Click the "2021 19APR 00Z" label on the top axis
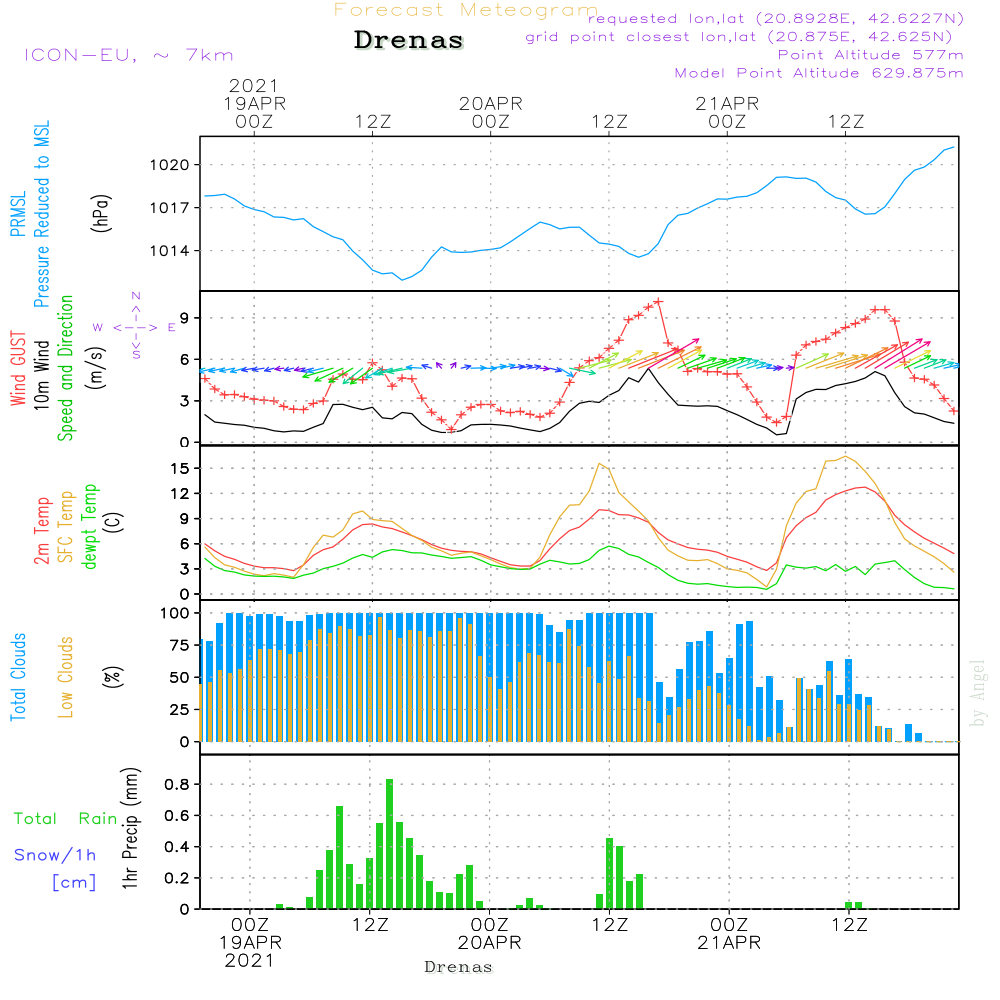Screen dimensions: 1000x1000 tap(254, 103)
